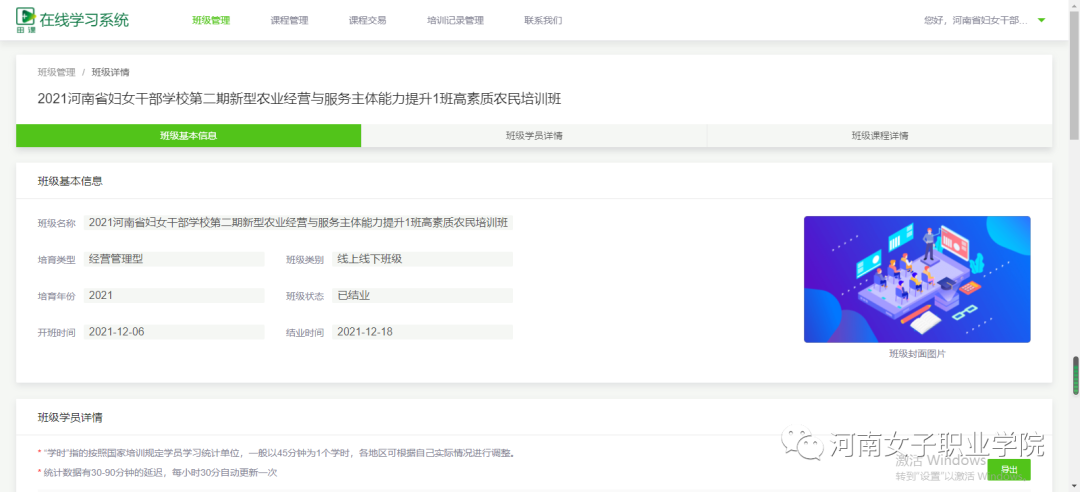Switch to the 班级学员详情 tab
Screen dimensions: 1080x492
[x=534, y=136]
